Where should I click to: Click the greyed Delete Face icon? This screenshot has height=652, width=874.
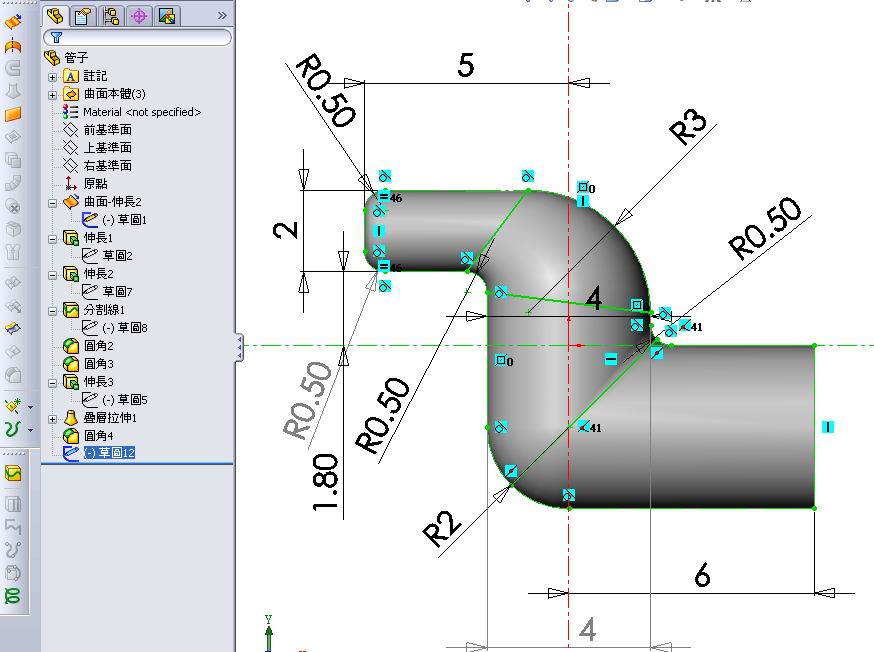click(13, 206)
